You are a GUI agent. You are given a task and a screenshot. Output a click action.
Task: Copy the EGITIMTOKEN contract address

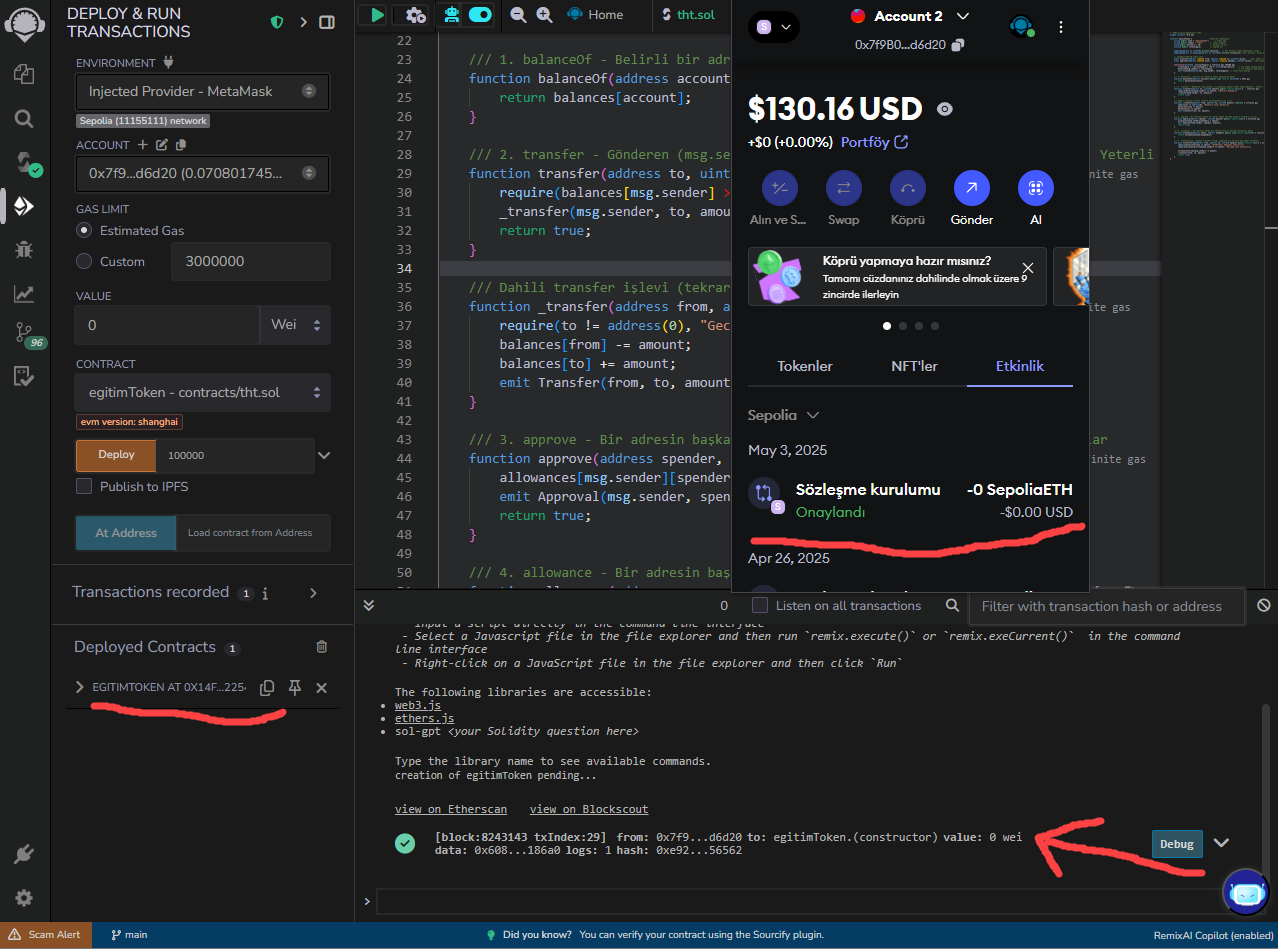(x=267, y=688)
